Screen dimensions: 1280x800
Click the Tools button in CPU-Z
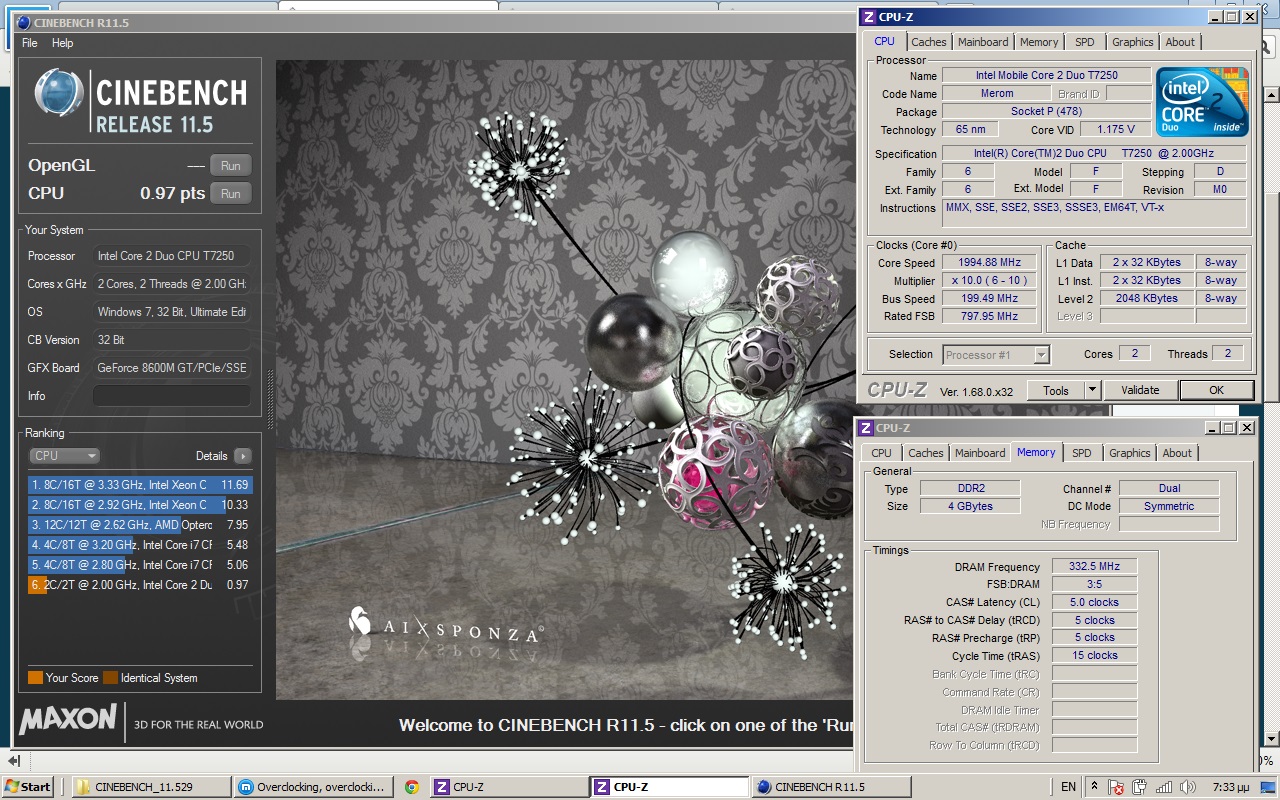coord(1056,390)
